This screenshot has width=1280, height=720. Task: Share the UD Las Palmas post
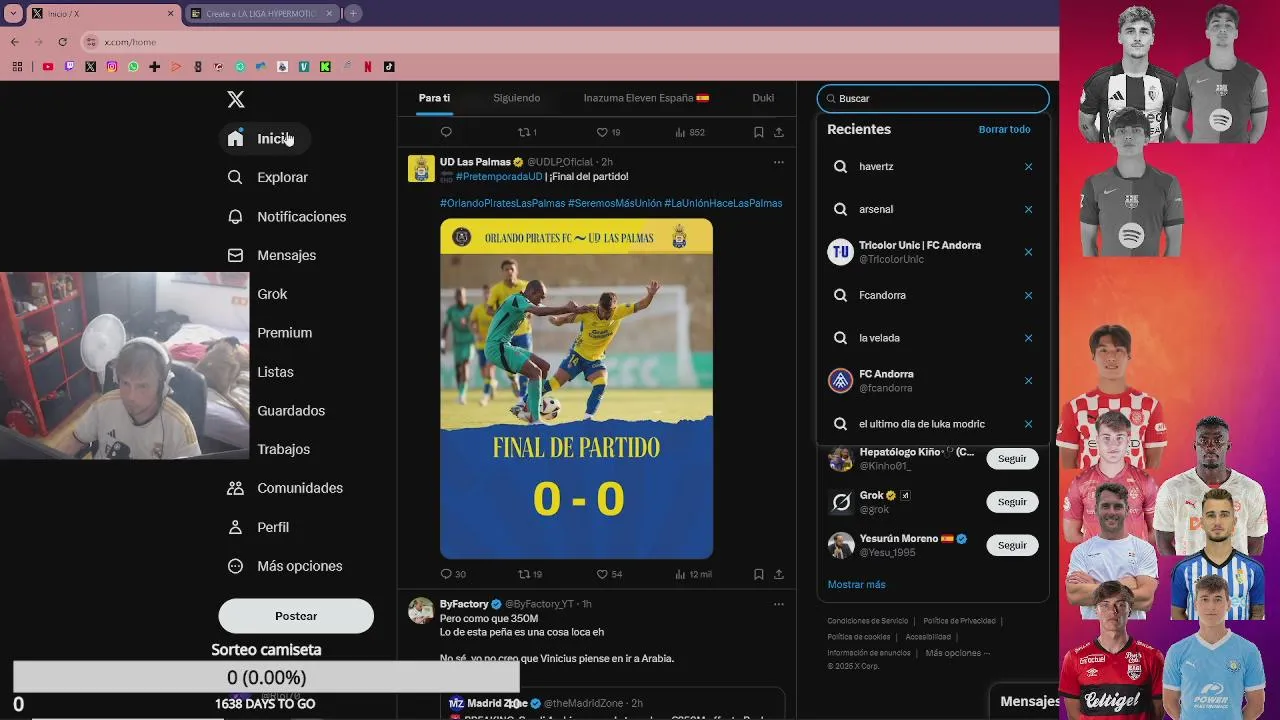click(779, 574)
